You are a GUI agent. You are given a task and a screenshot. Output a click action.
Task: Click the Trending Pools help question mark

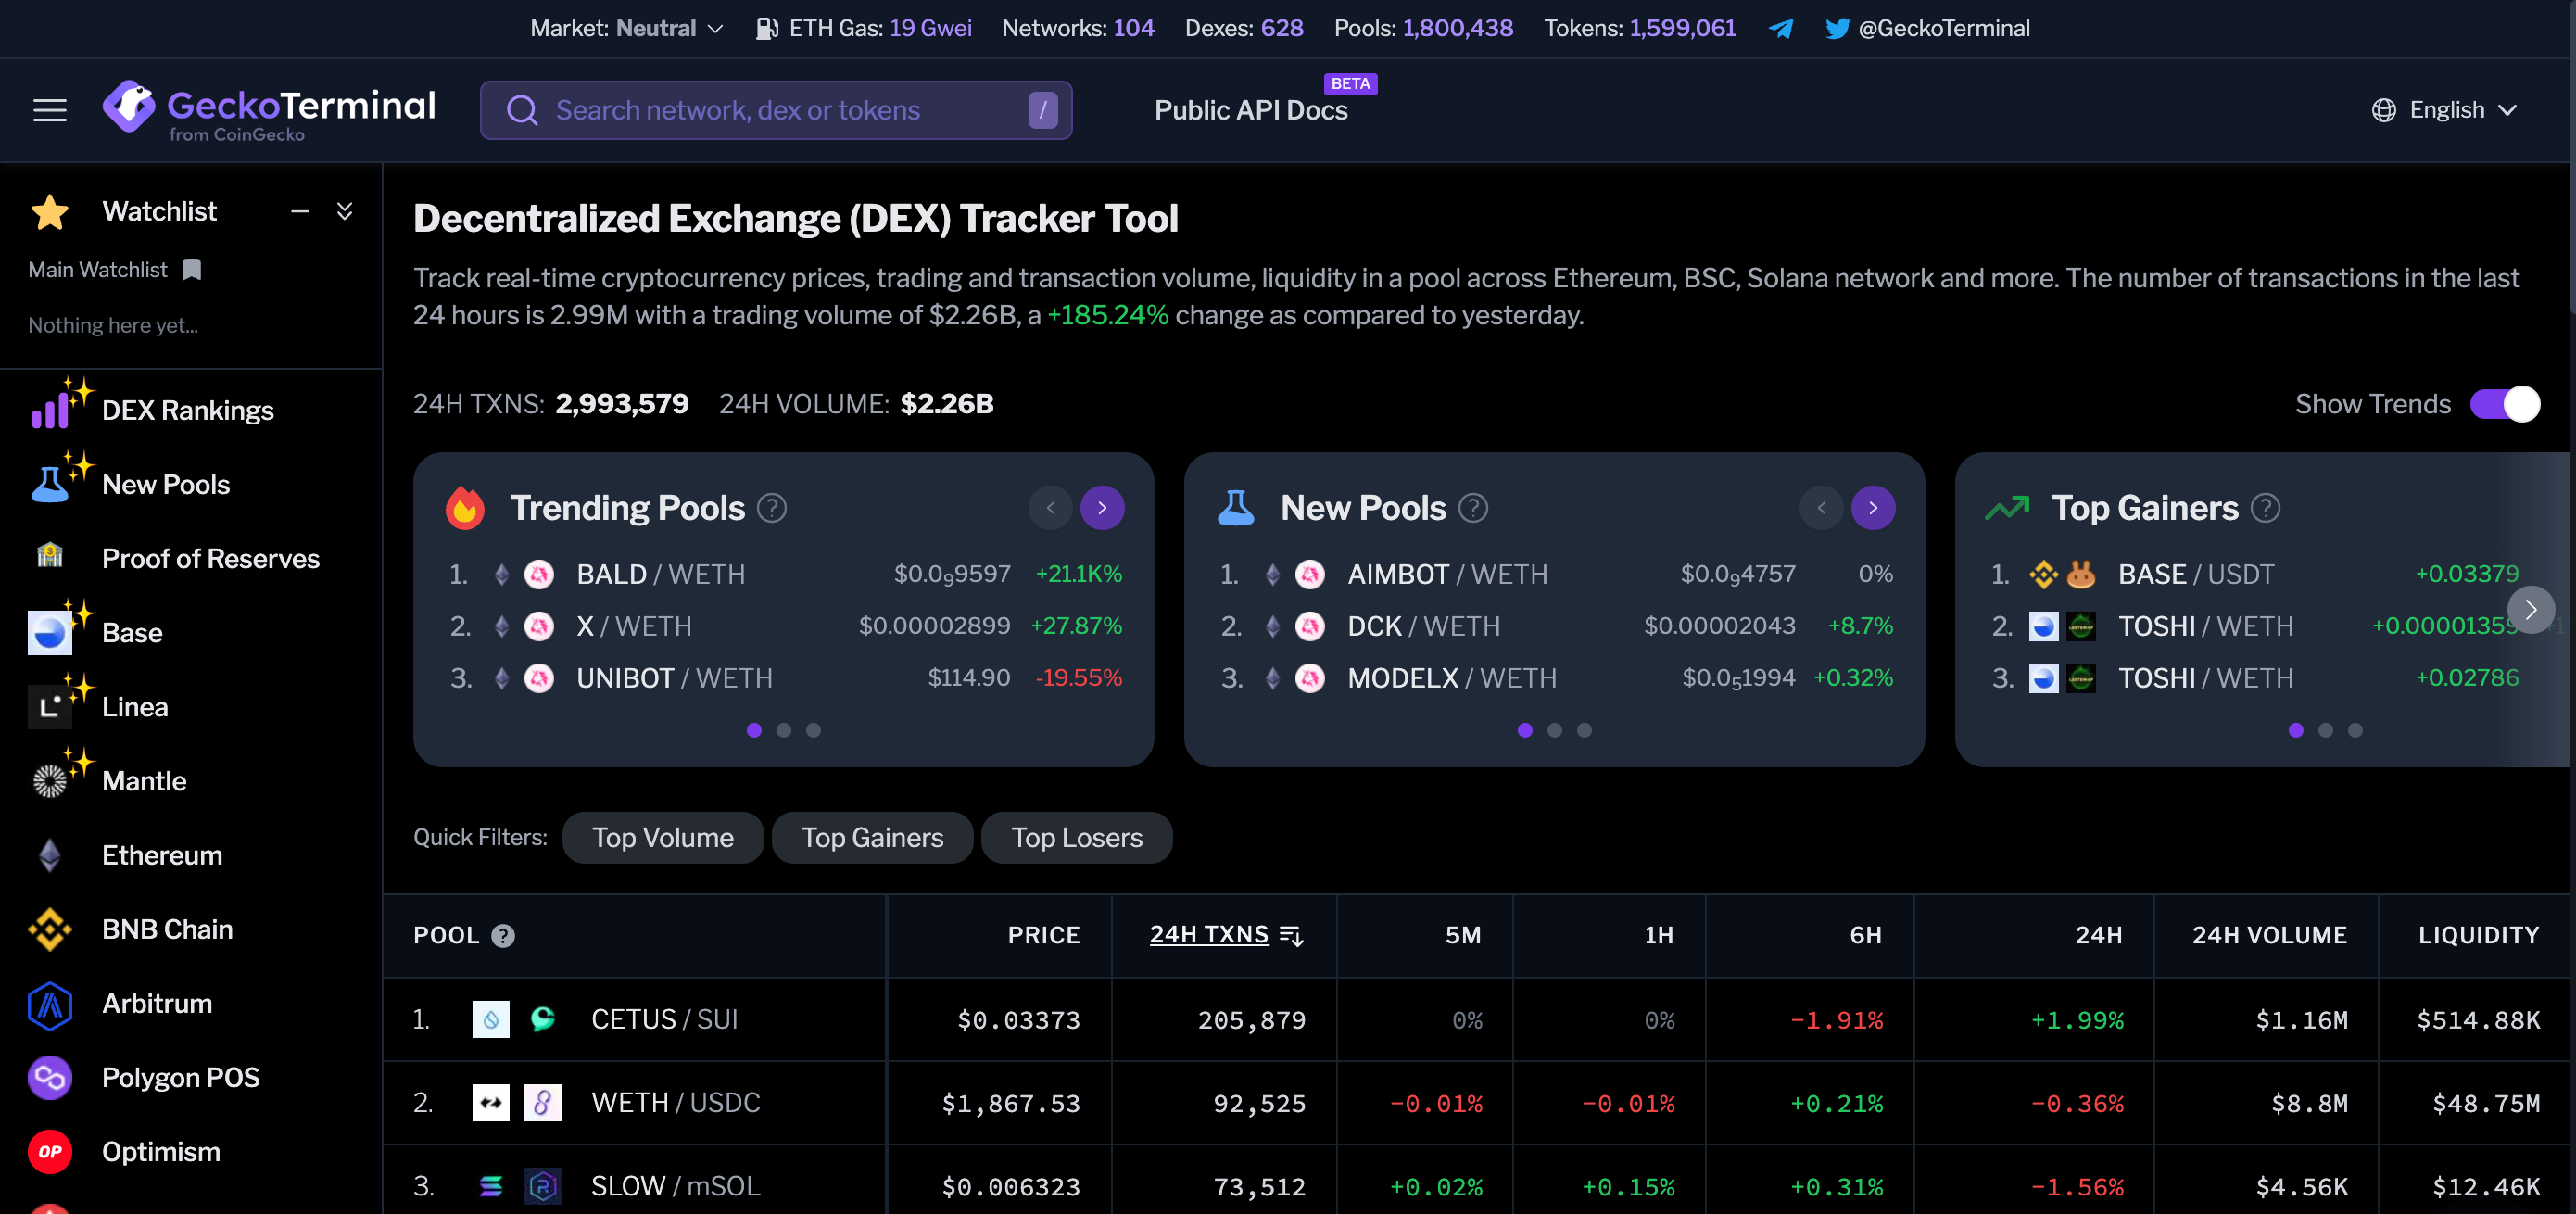coord(771,508)
